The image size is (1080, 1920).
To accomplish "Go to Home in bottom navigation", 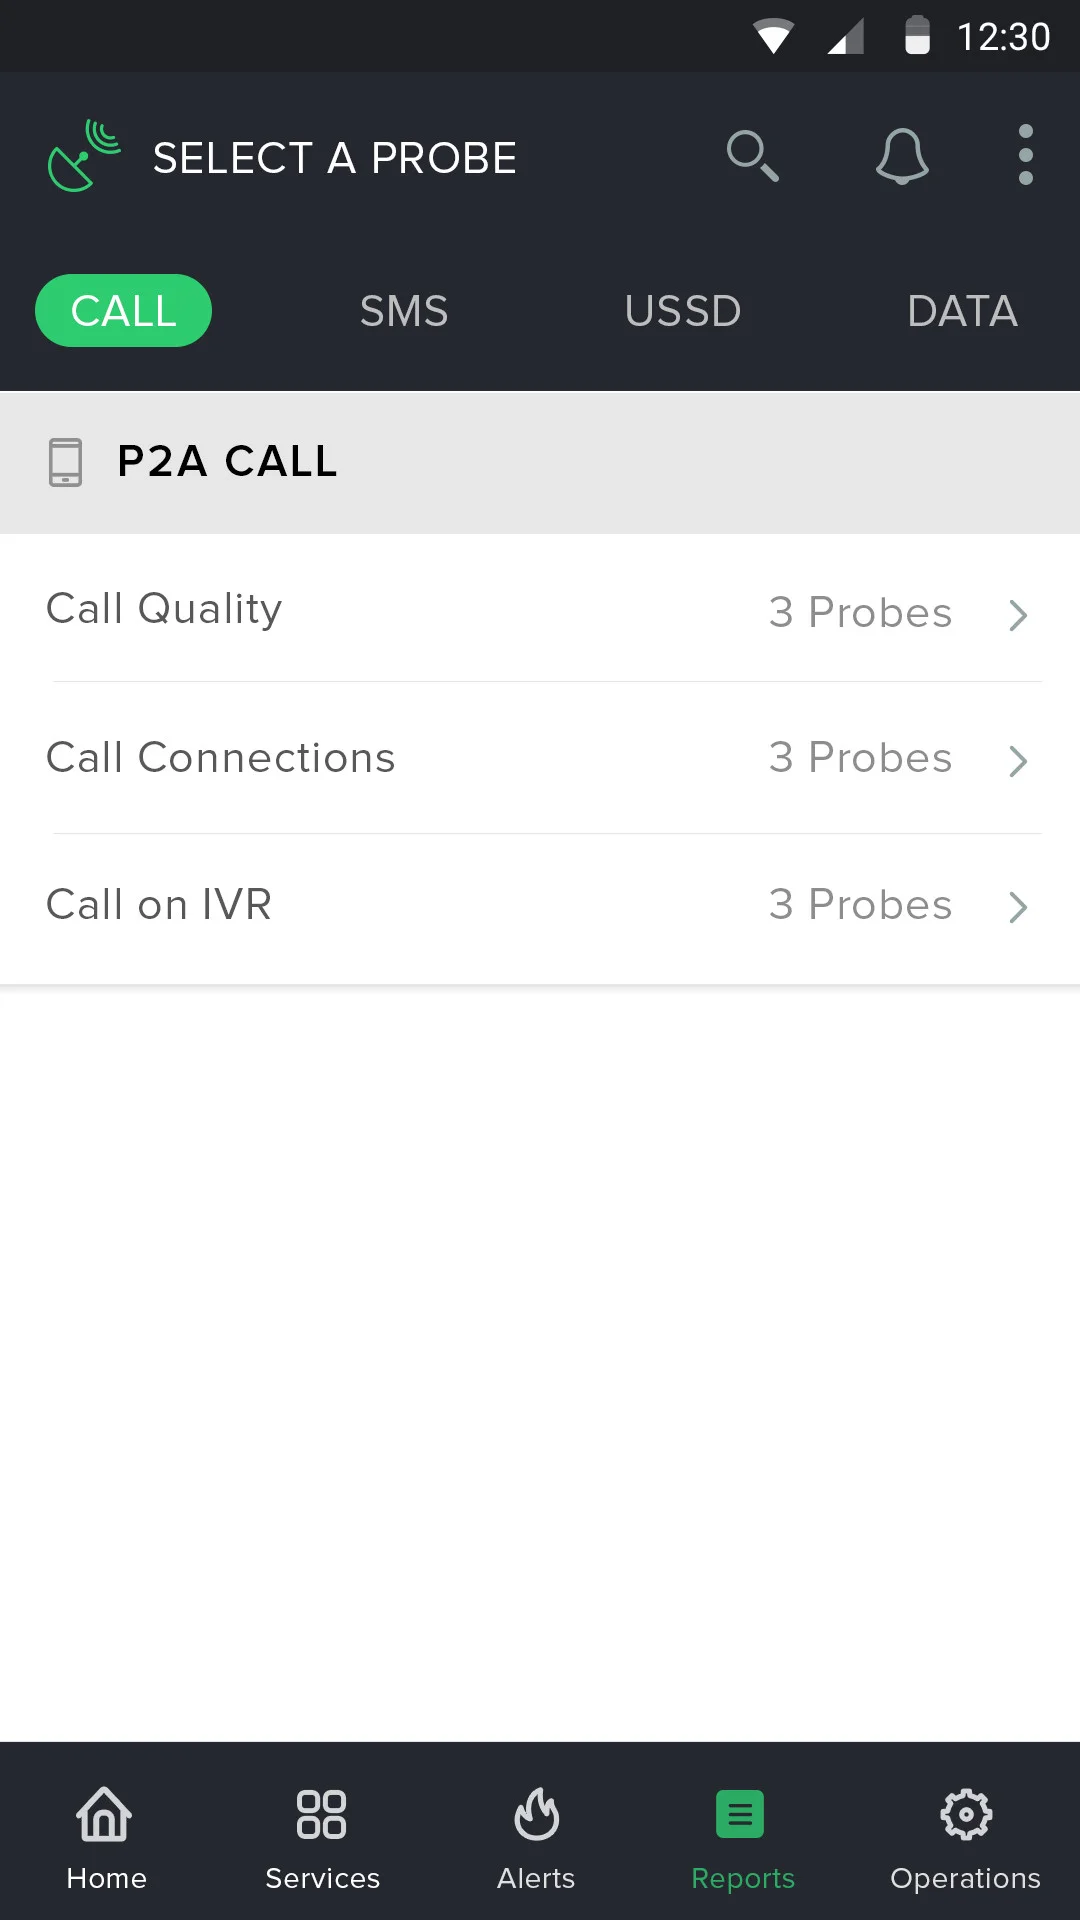I will (x=106, y=1840).
